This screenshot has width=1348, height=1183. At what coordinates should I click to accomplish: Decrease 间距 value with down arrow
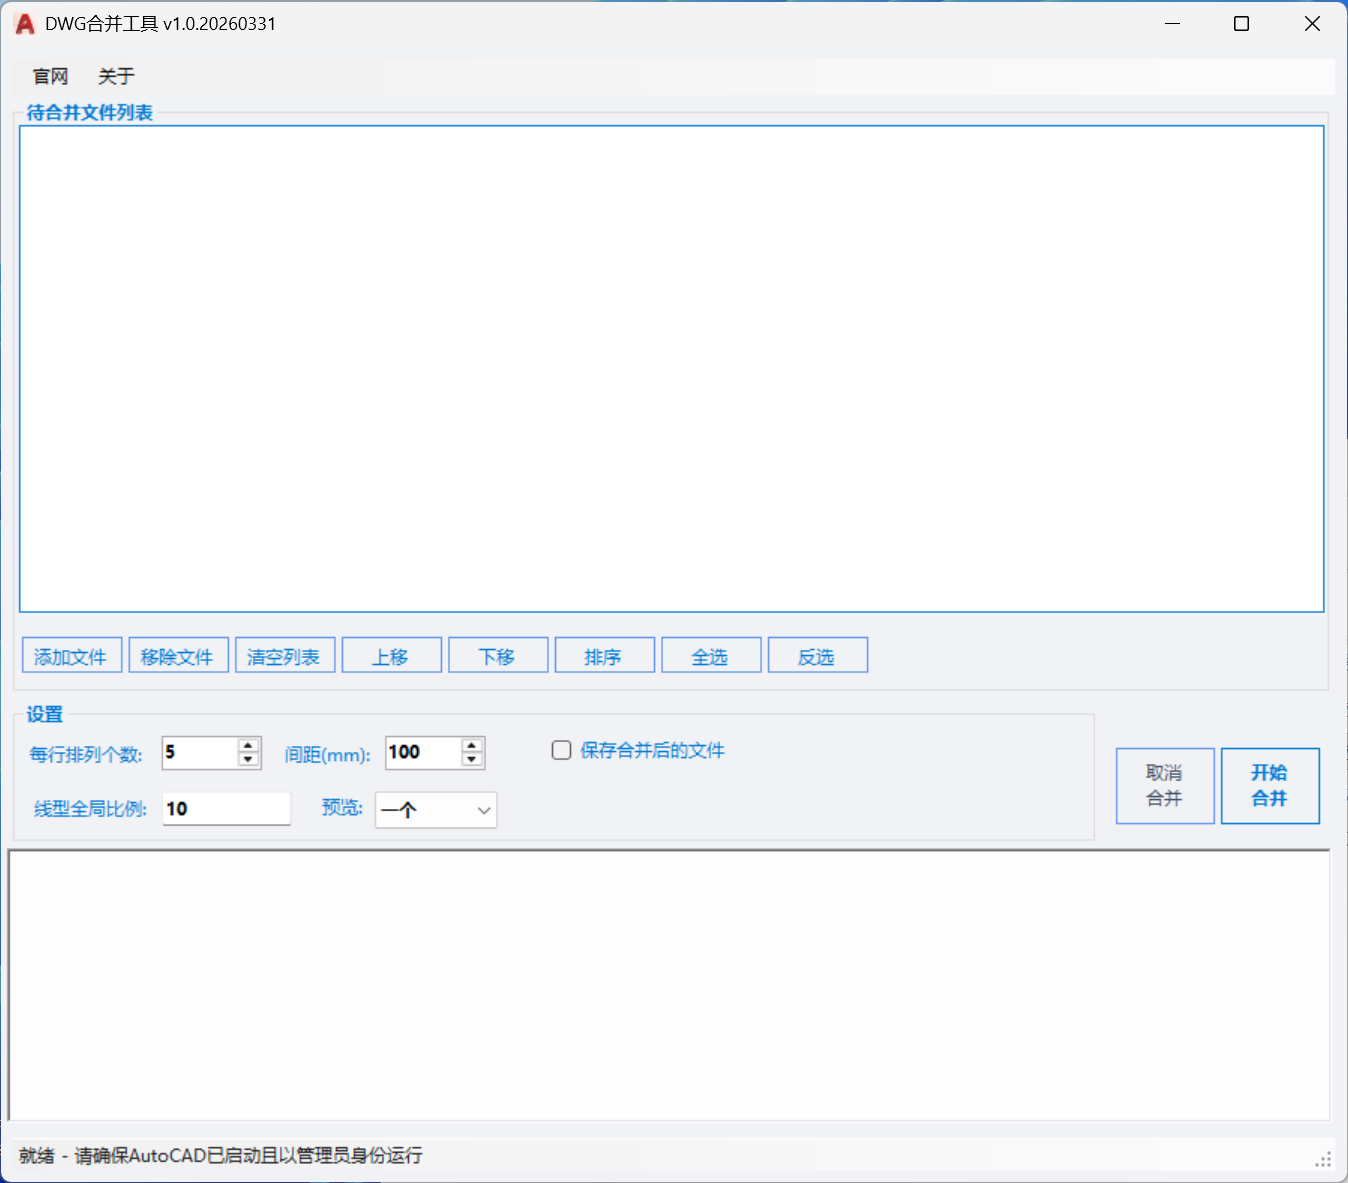(472, 759)
